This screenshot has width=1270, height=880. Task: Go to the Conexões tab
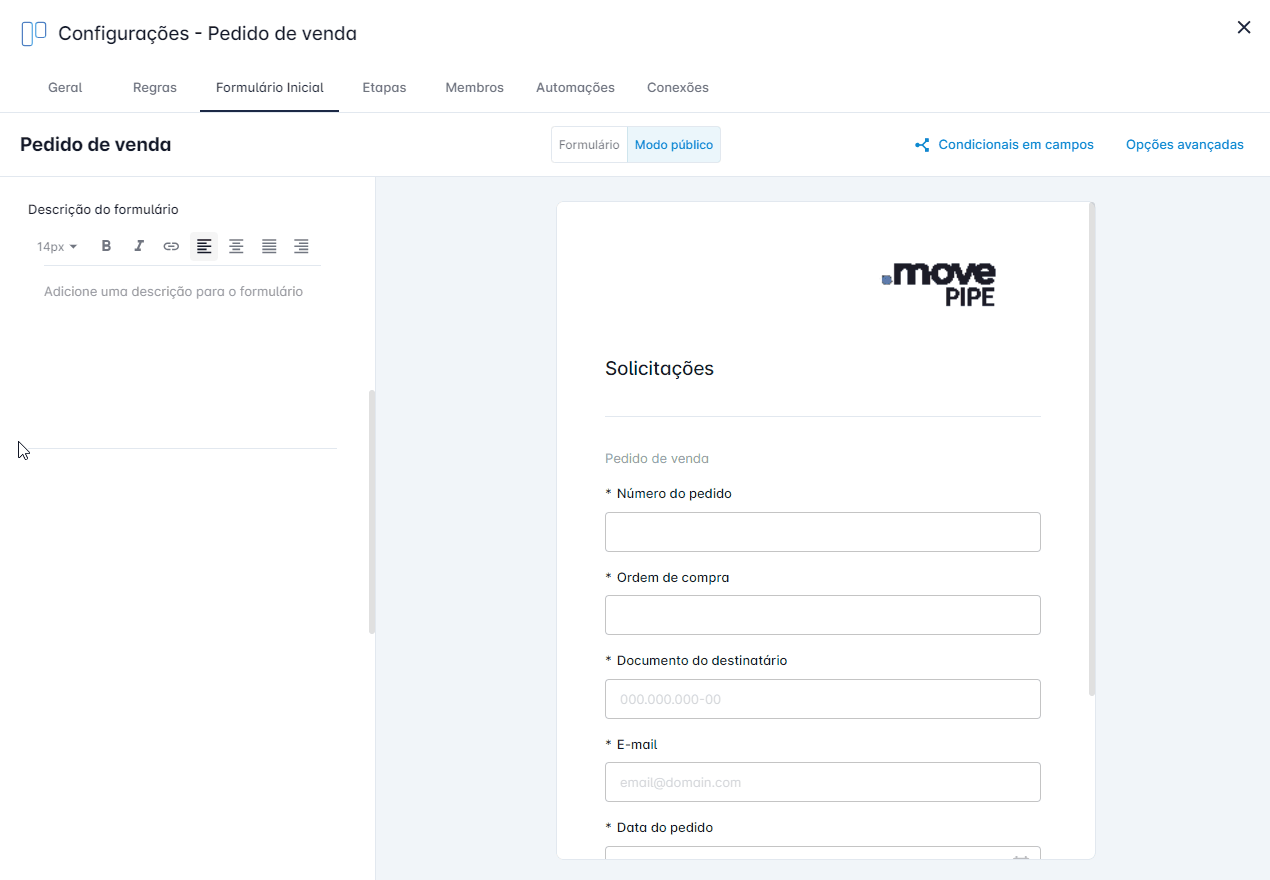pyautogui.click(x=678, y=88)
